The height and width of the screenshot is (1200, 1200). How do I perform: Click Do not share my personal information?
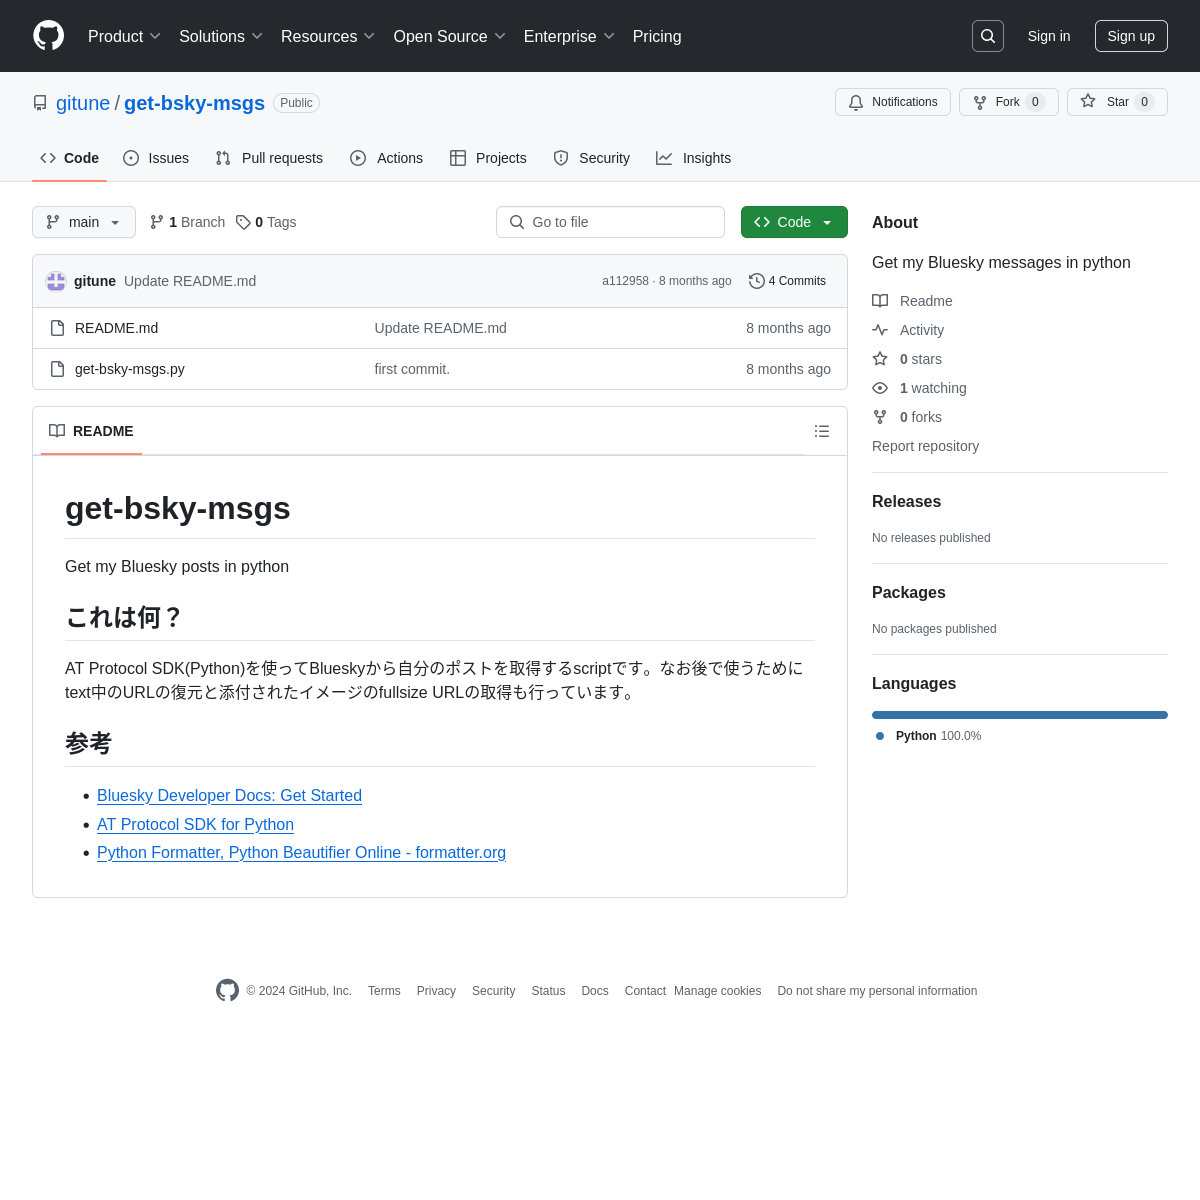(877, 991)
